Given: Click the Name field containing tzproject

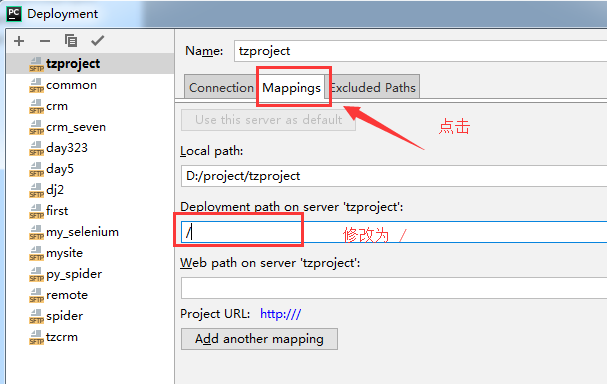Looking at the screenshot, I should 420,51.
